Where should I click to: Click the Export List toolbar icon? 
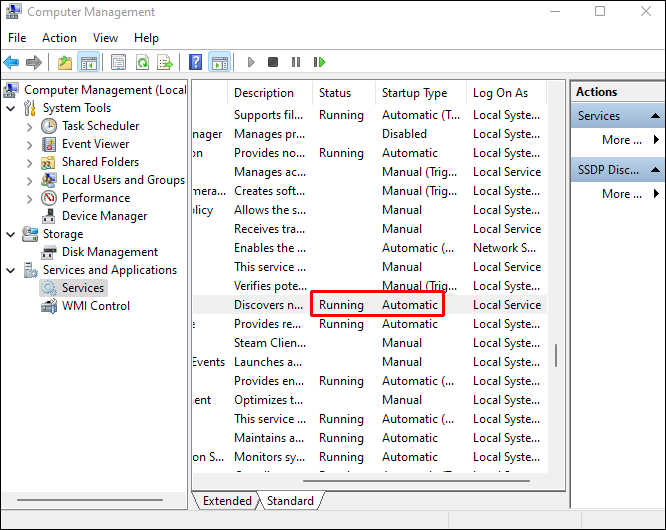(165, 63)
